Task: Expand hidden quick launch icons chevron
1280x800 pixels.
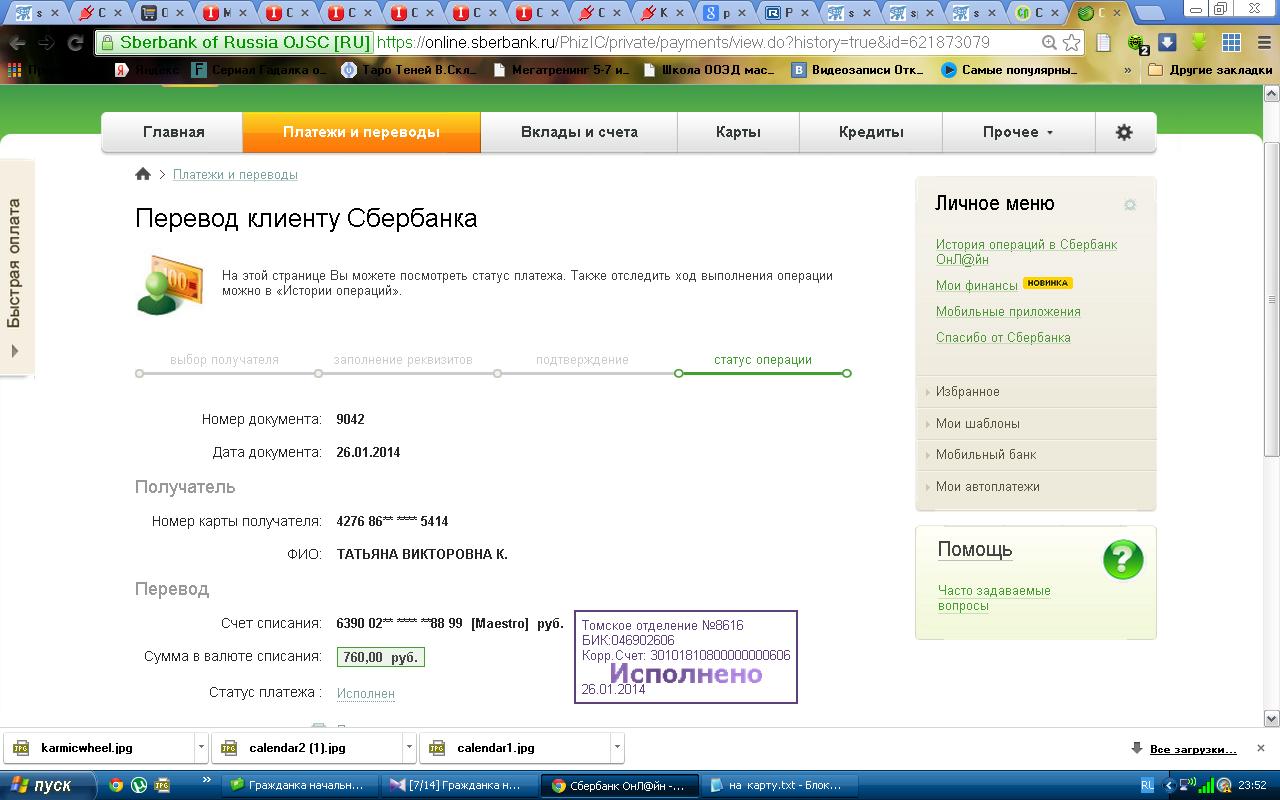Action: [x=207, y=780]
